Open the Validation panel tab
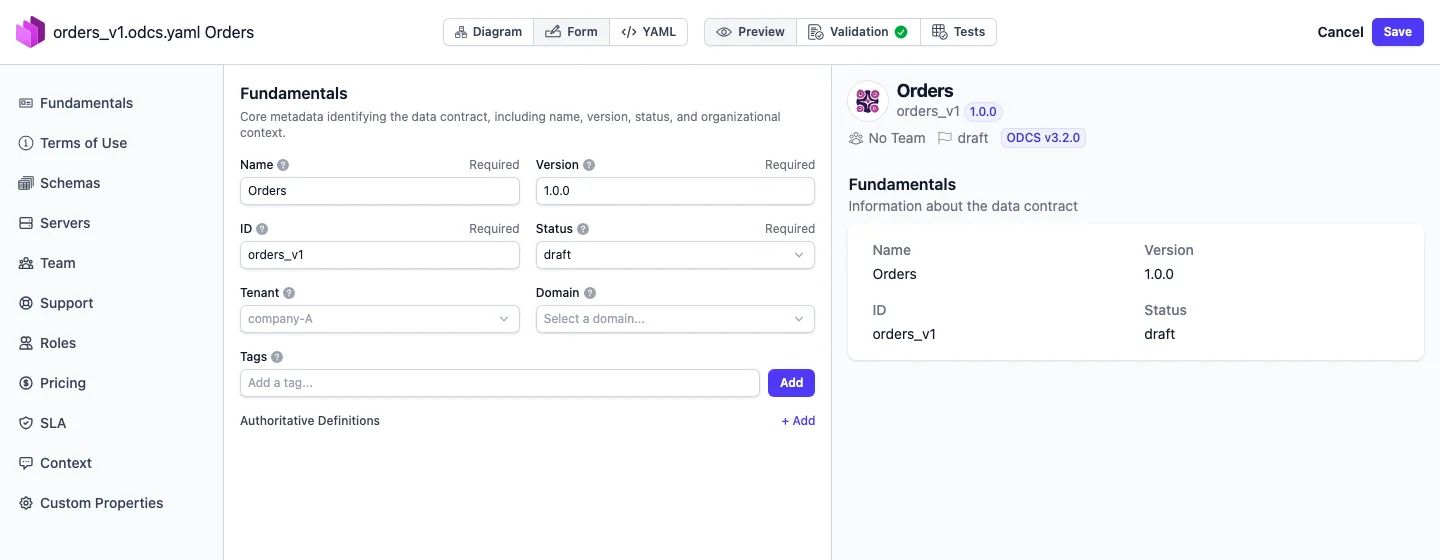The height and width of the screenshot is (560, 1440). 858,32
